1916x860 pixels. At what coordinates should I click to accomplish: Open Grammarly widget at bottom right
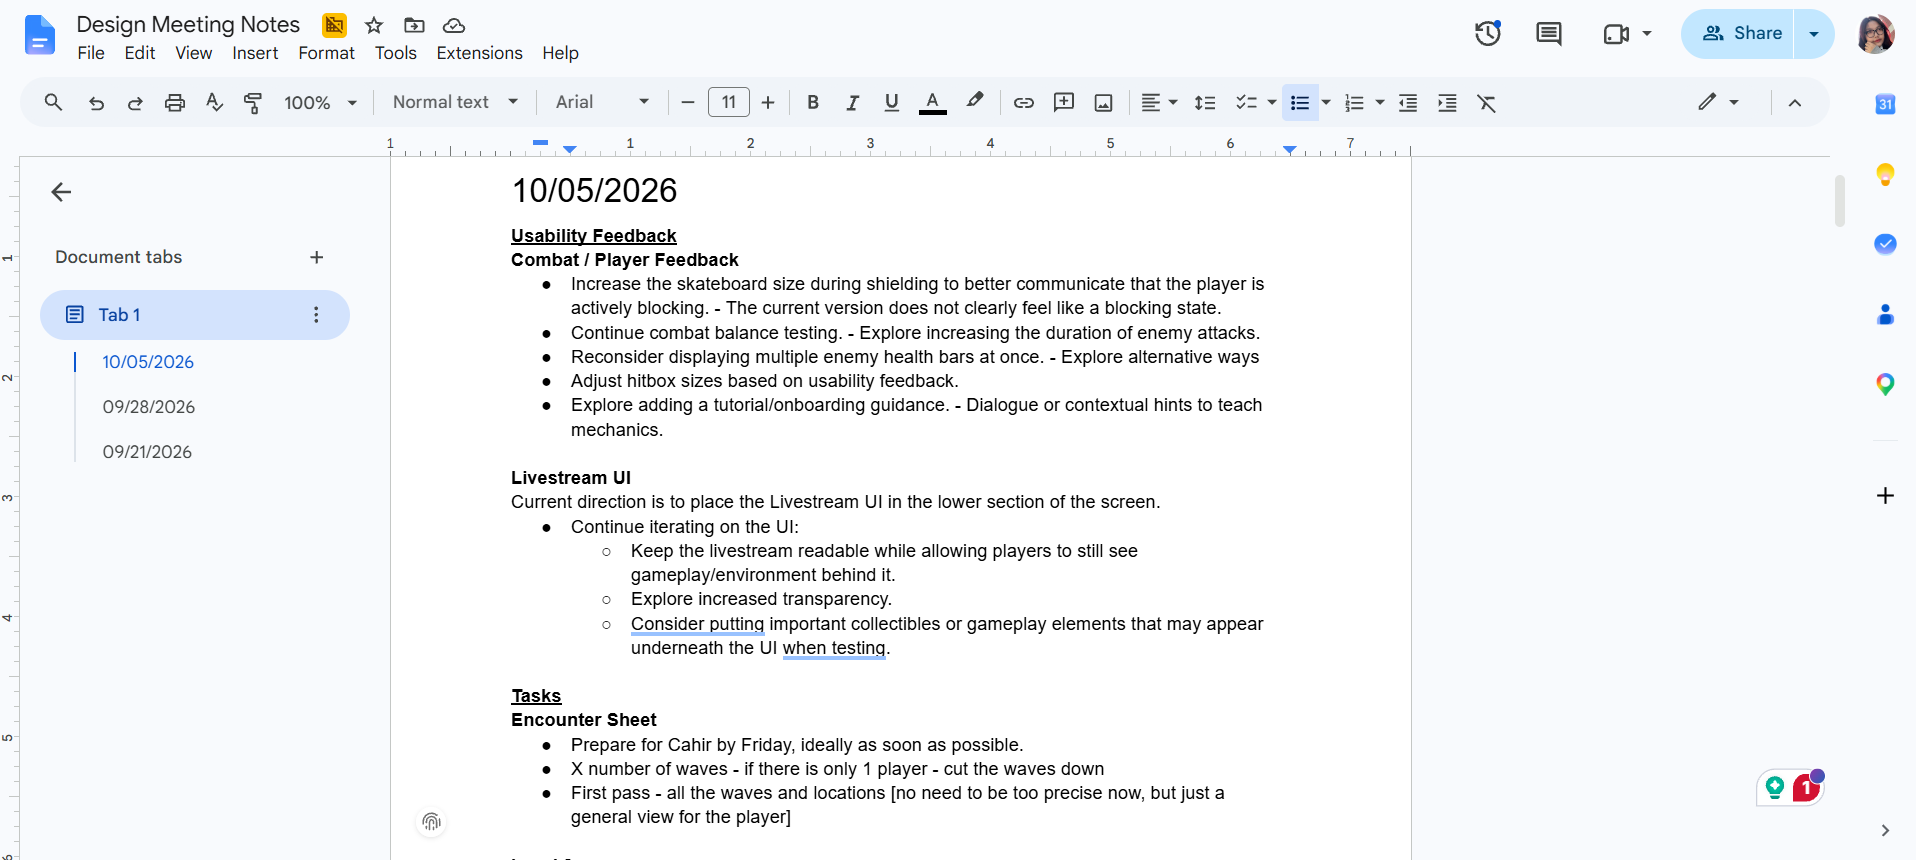point(1790,788)
